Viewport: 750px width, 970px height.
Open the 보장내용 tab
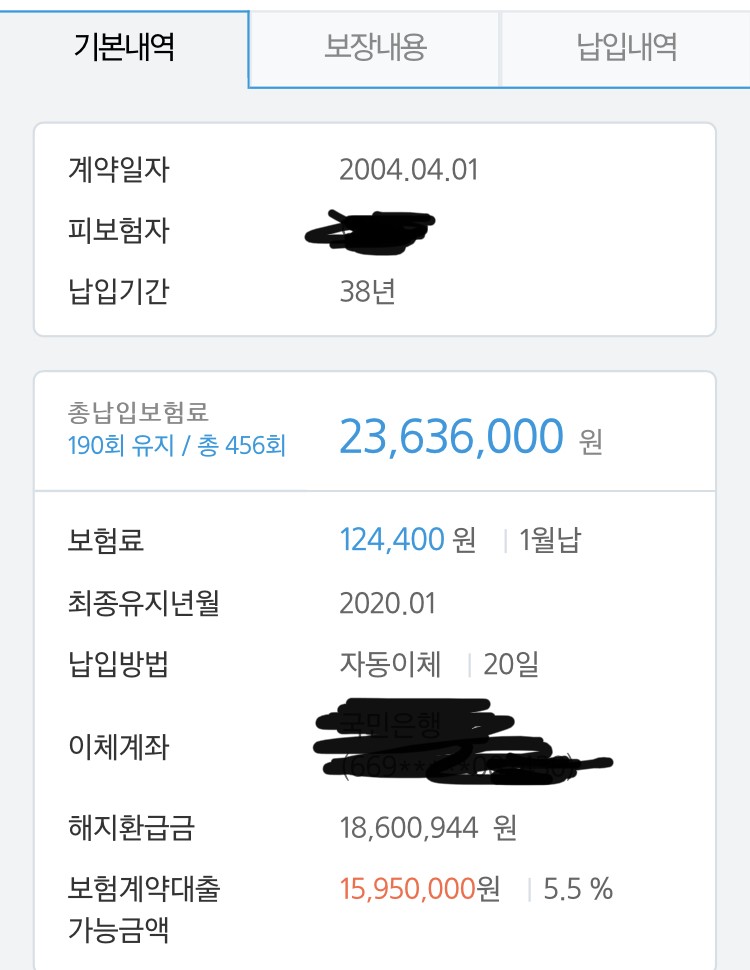[x=375, y=48]
